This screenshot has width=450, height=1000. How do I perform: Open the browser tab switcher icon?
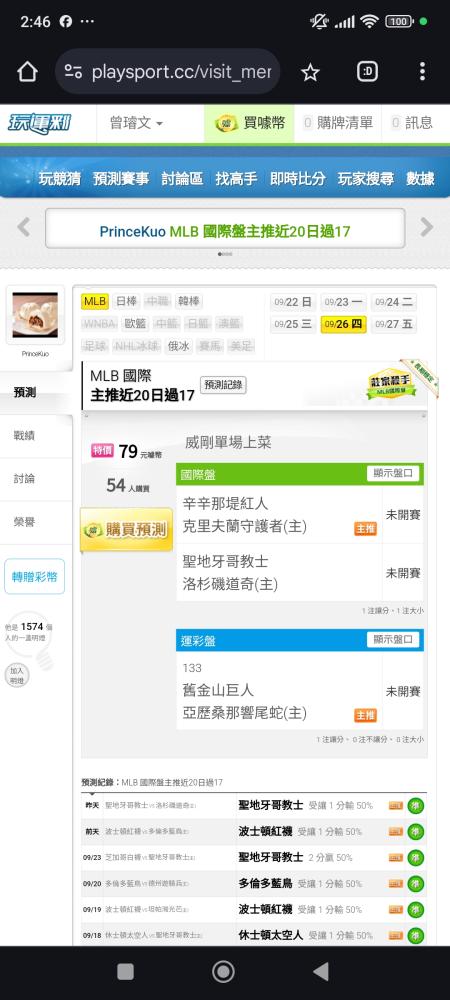[367, 71]
